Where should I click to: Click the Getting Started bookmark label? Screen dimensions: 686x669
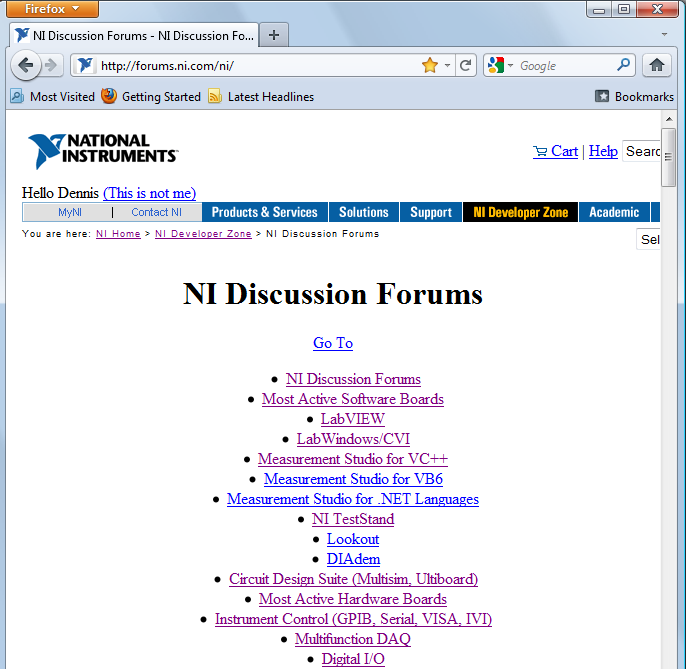point(161,97)
